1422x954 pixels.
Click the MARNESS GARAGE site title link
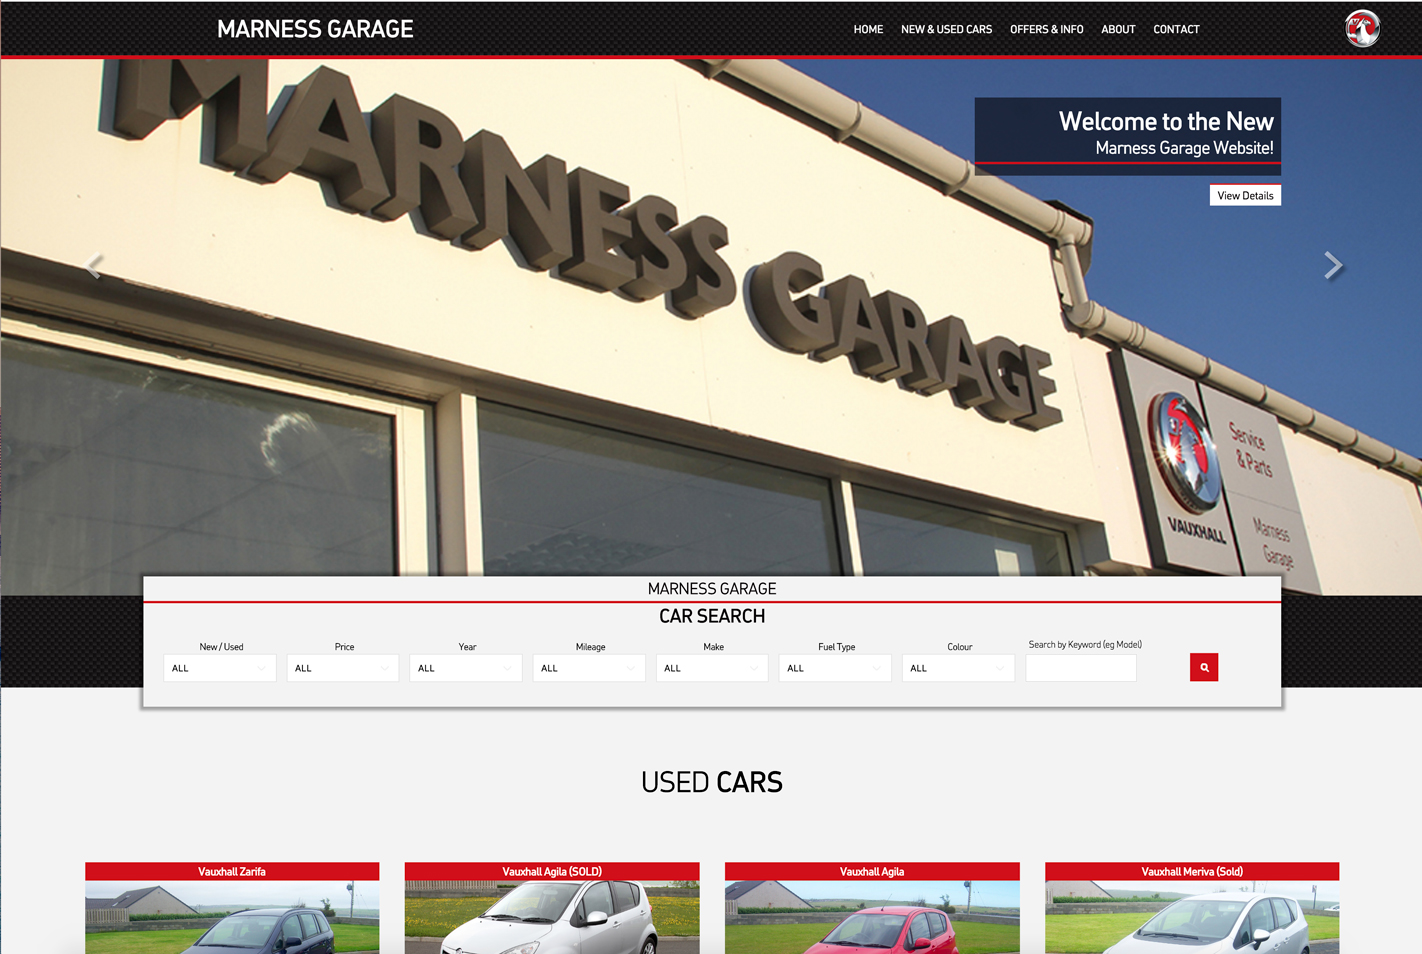(315, 29)
